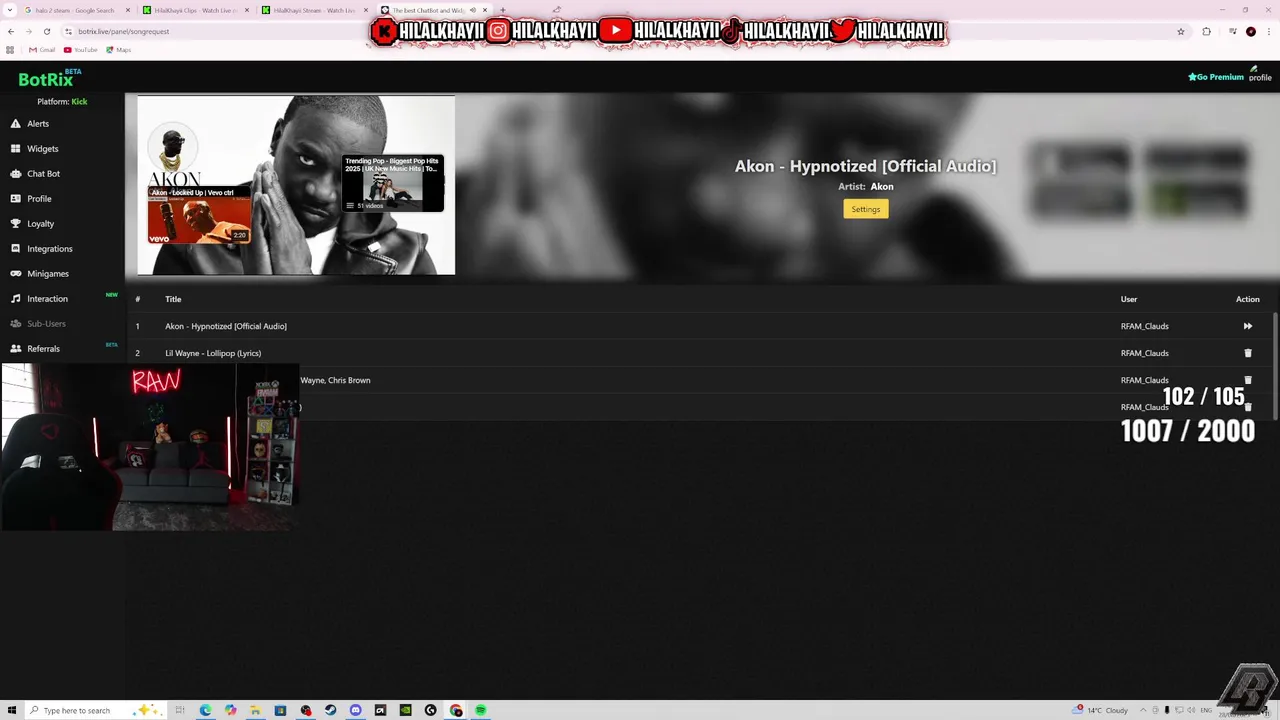The image size is (1280, 720).
Task: Click Go Premium link
Action: pyautogui.click(x=1216, y=77)
